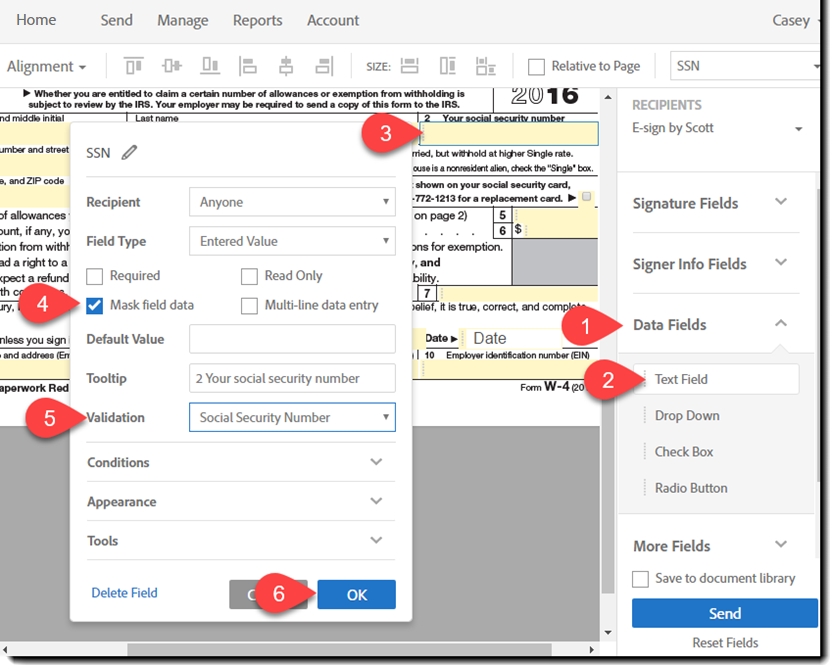Open the Send menu tab
Screen dimensions: 830x665
[x=116, y=20]
